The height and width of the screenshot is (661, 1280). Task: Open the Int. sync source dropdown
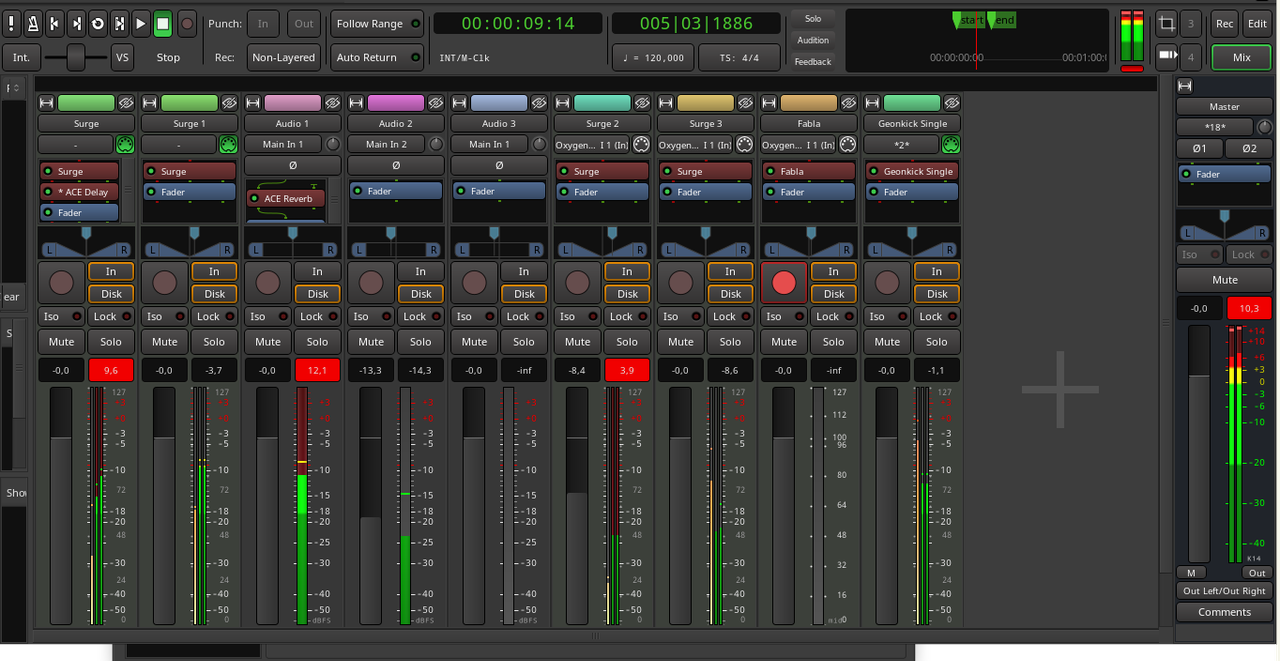click(x=21, y=57)
